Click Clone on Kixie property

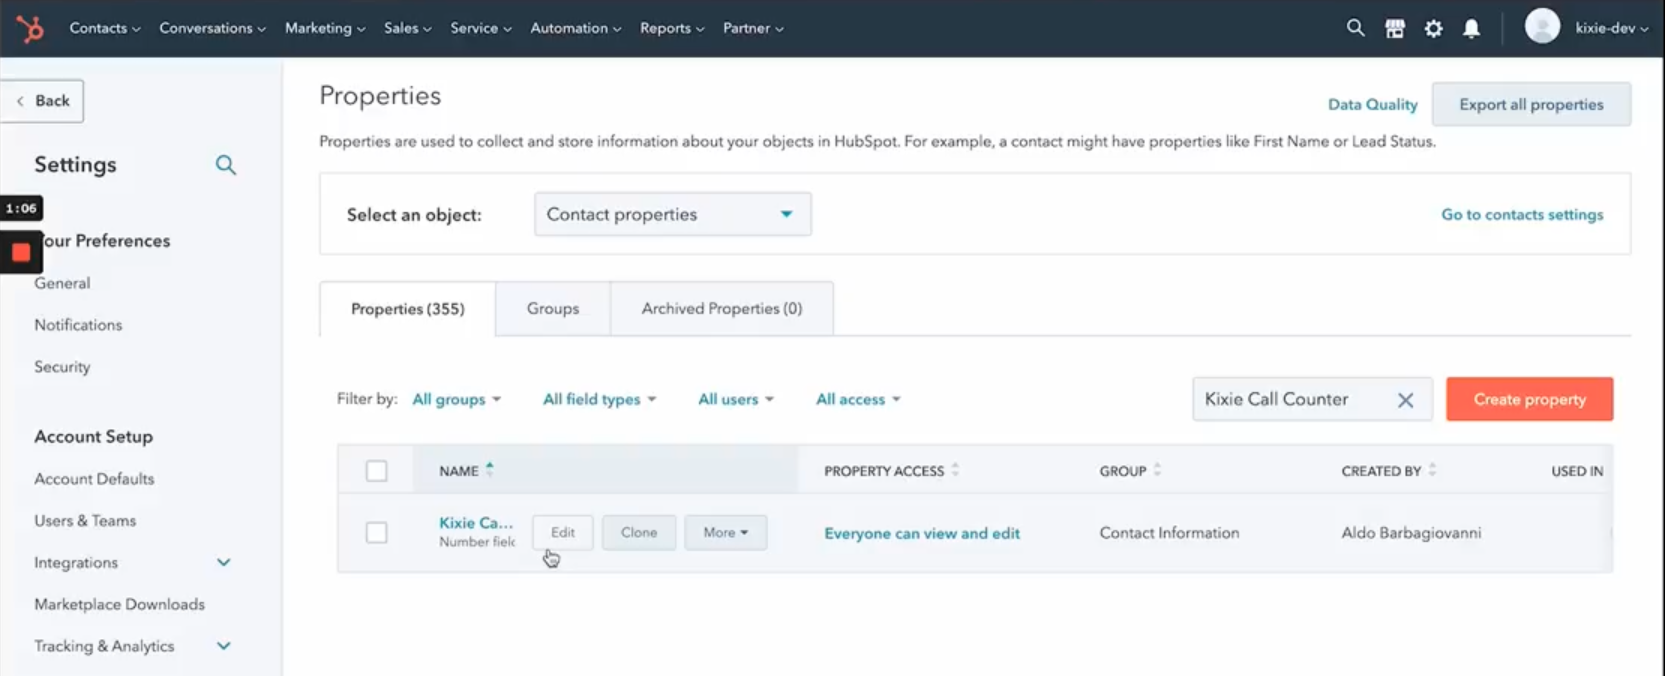pos(639,533)
